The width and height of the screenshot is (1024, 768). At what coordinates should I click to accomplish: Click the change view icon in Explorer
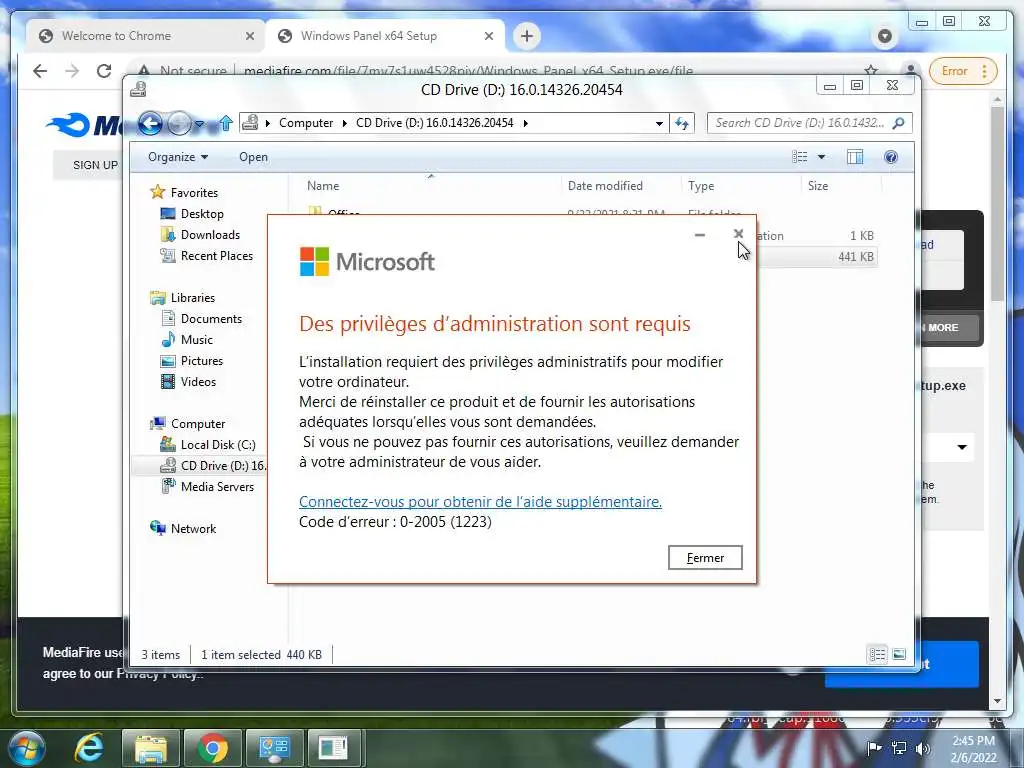(x=799, y=157)
